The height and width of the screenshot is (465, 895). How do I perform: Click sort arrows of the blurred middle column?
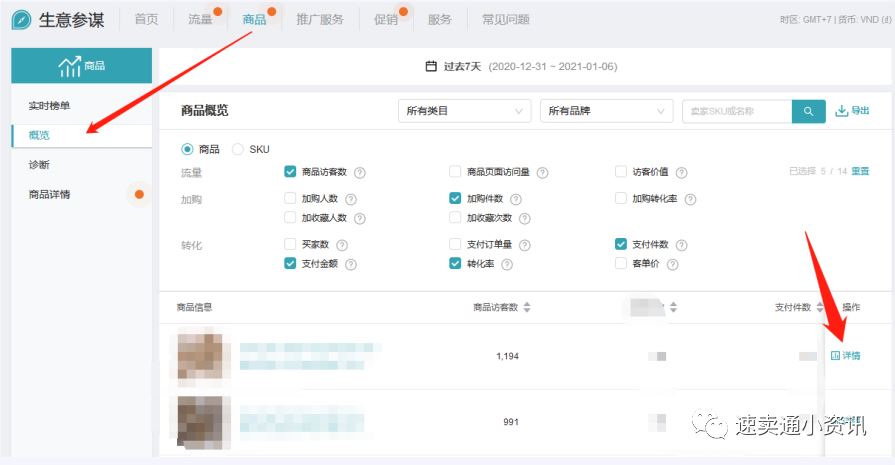coord(674,307)
